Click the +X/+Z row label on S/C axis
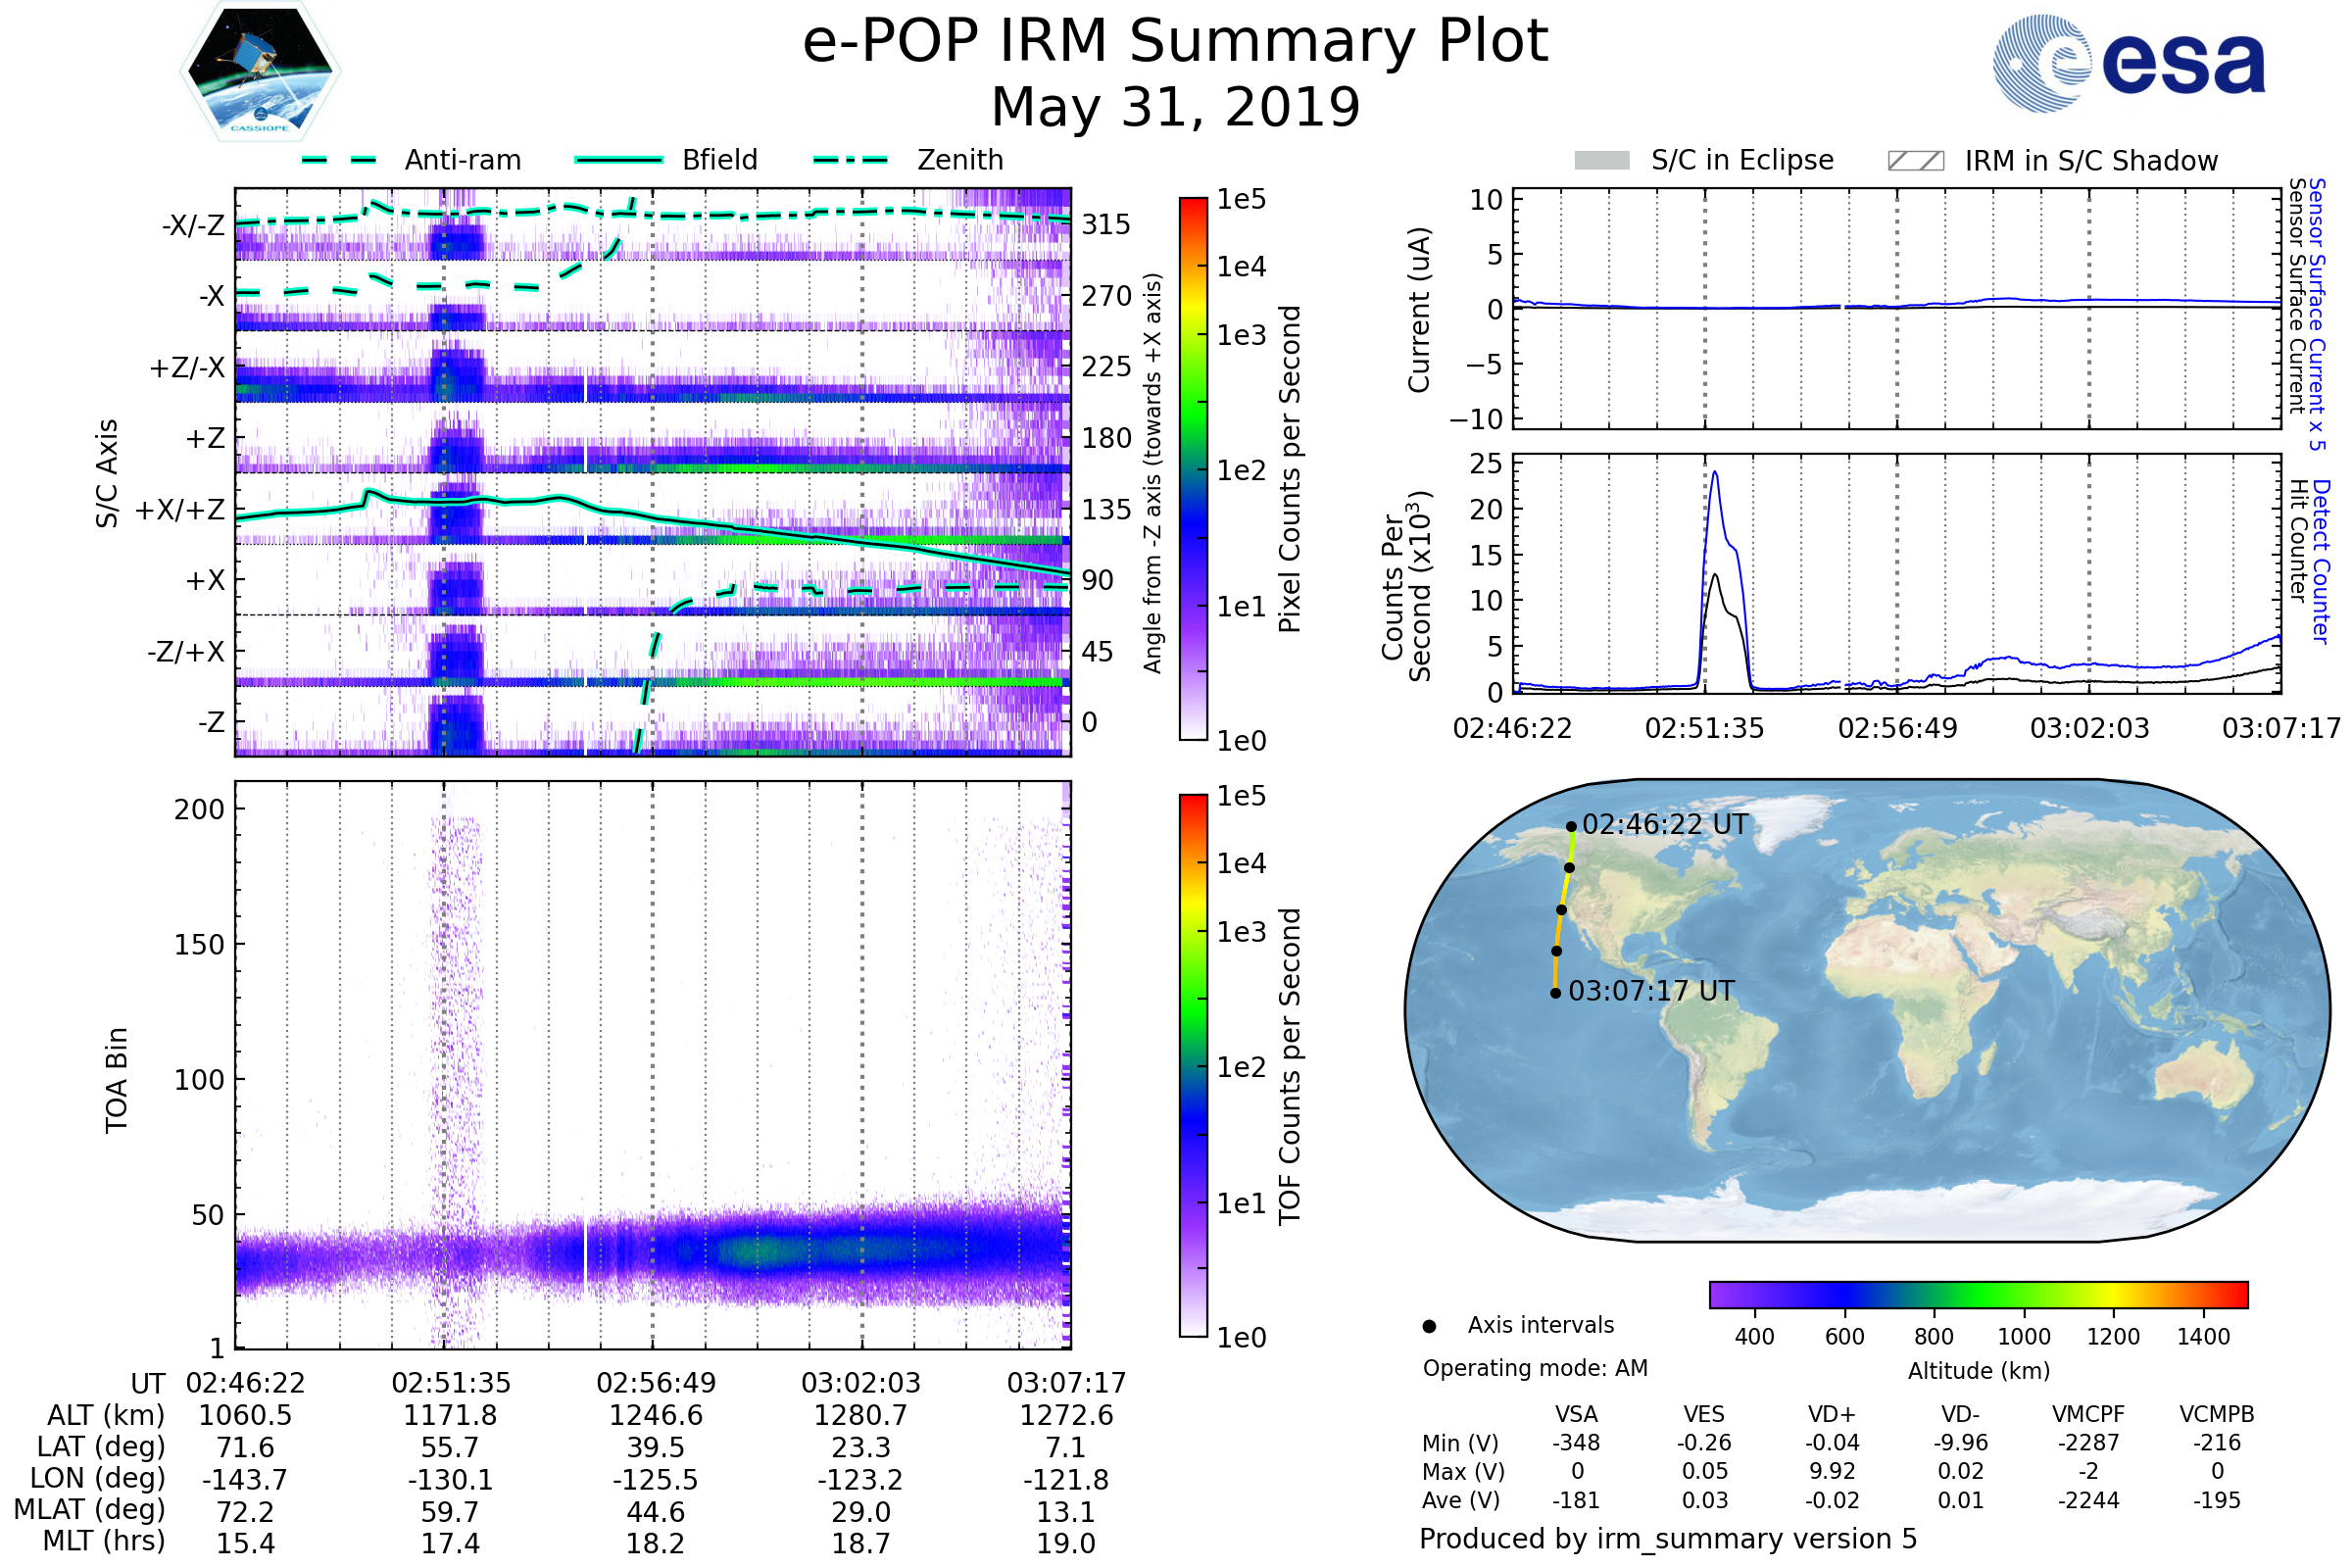 (180, 510)
